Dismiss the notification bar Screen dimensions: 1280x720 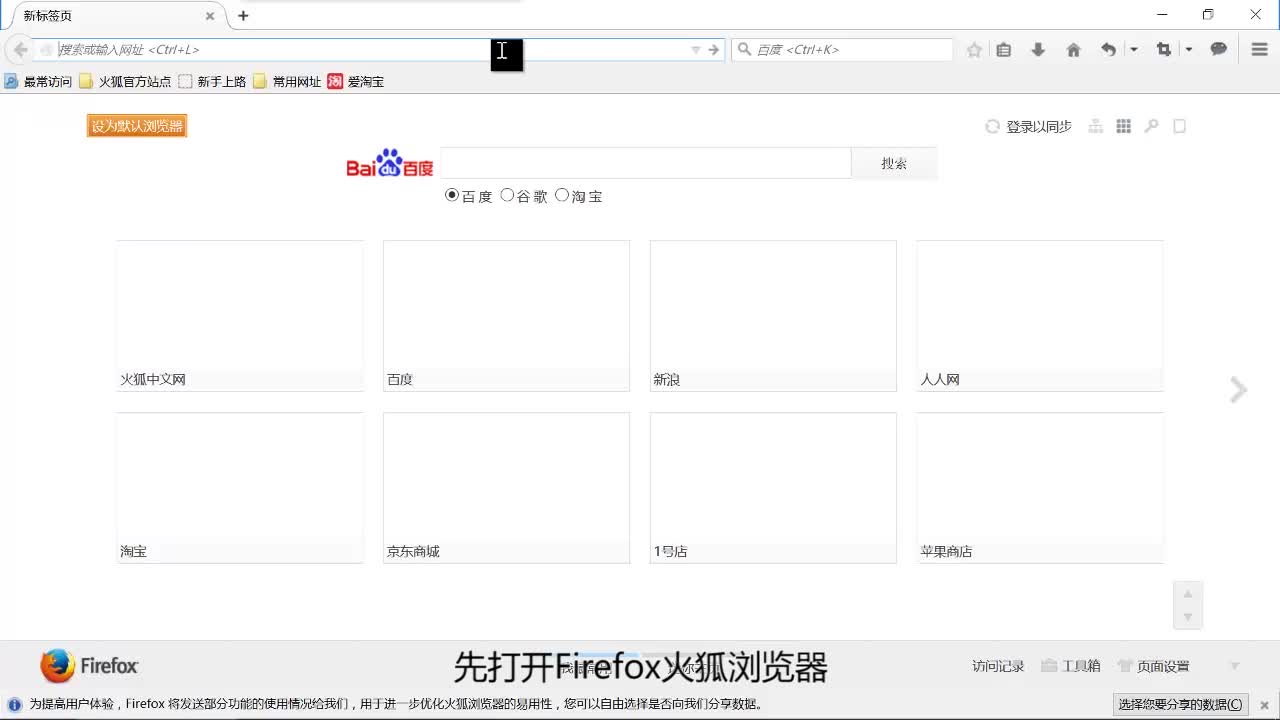click(1264, 705)
